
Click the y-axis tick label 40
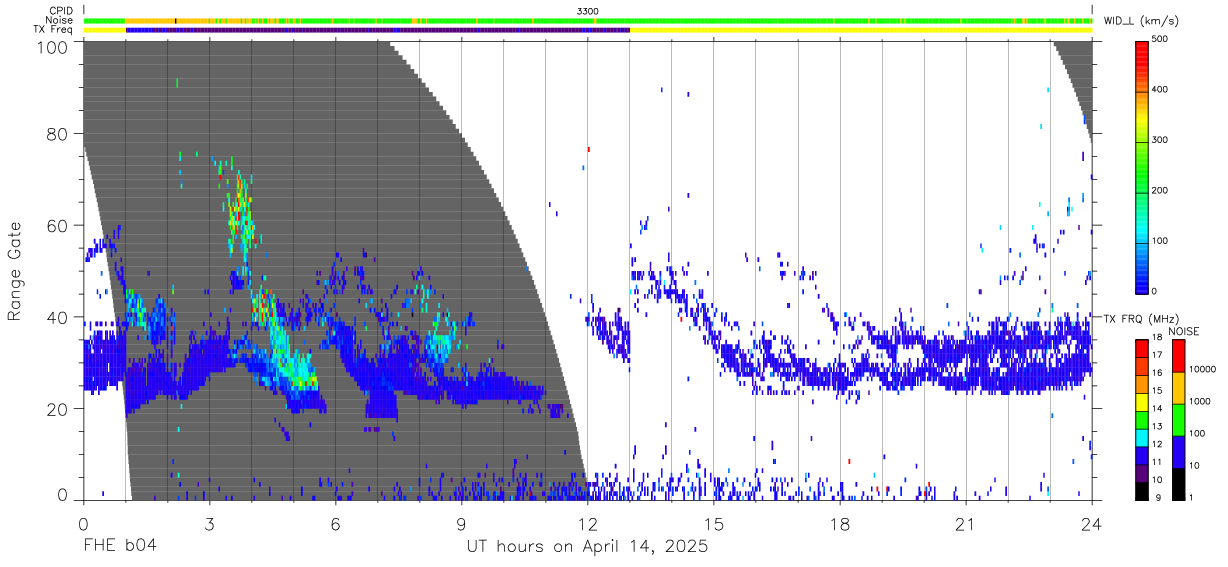57,317
